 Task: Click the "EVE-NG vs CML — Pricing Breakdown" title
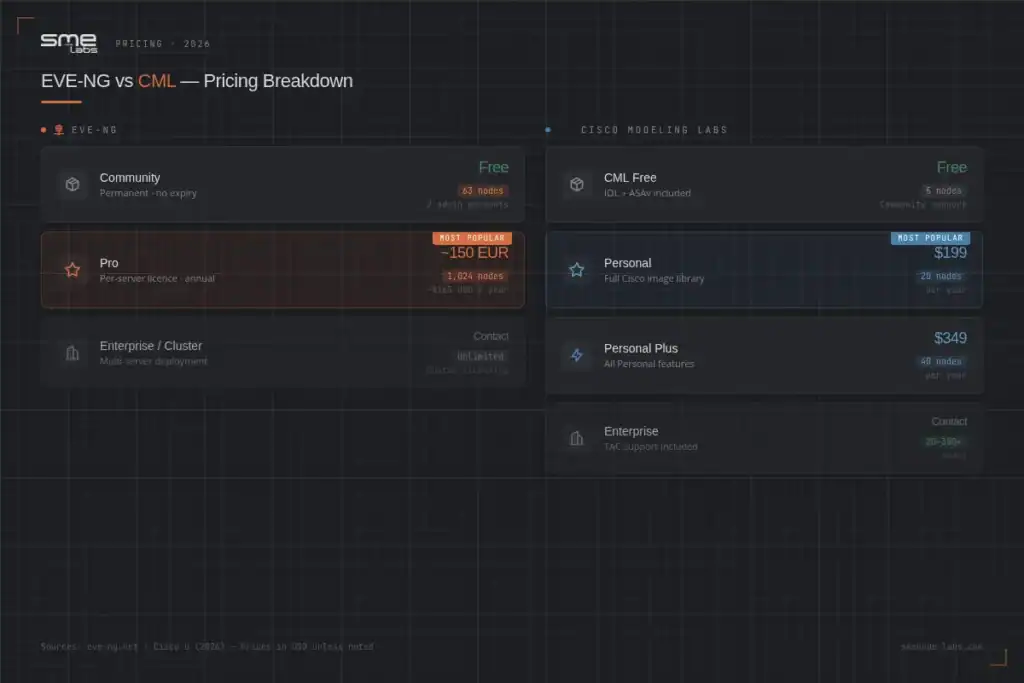coord(197,81)
